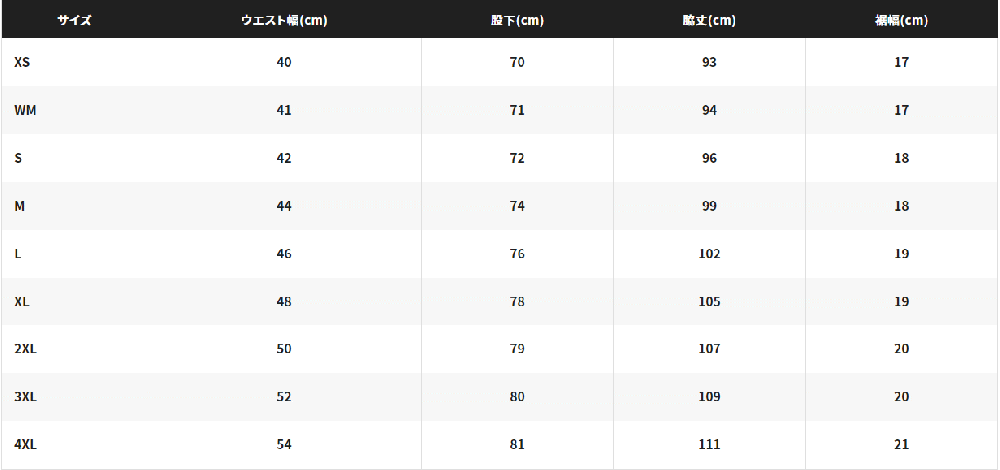Click waist value 50 in 2XL row
The image size is (1000, 470).
284,349
